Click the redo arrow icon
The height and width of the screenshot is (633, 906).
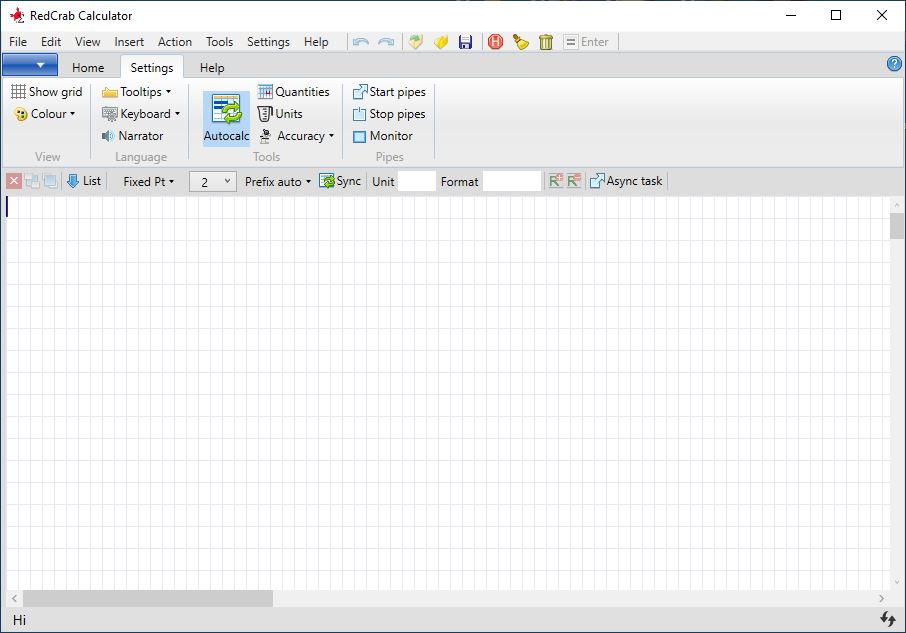[386, 42]
